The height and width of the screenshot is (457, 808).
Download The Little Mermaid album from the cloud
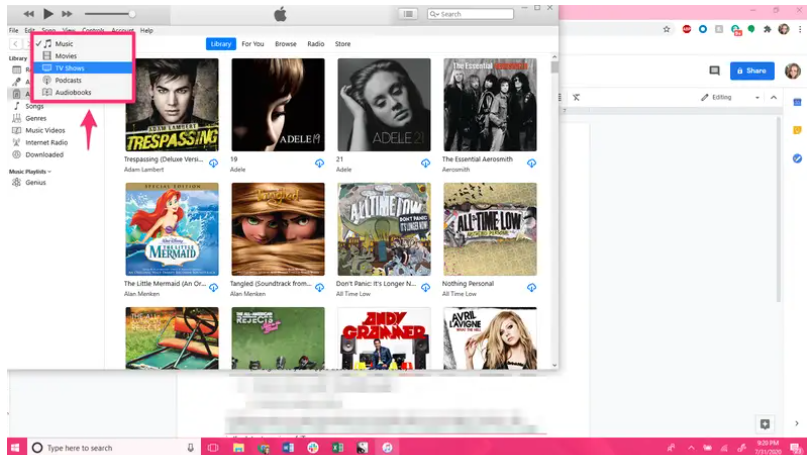point(213,287)
